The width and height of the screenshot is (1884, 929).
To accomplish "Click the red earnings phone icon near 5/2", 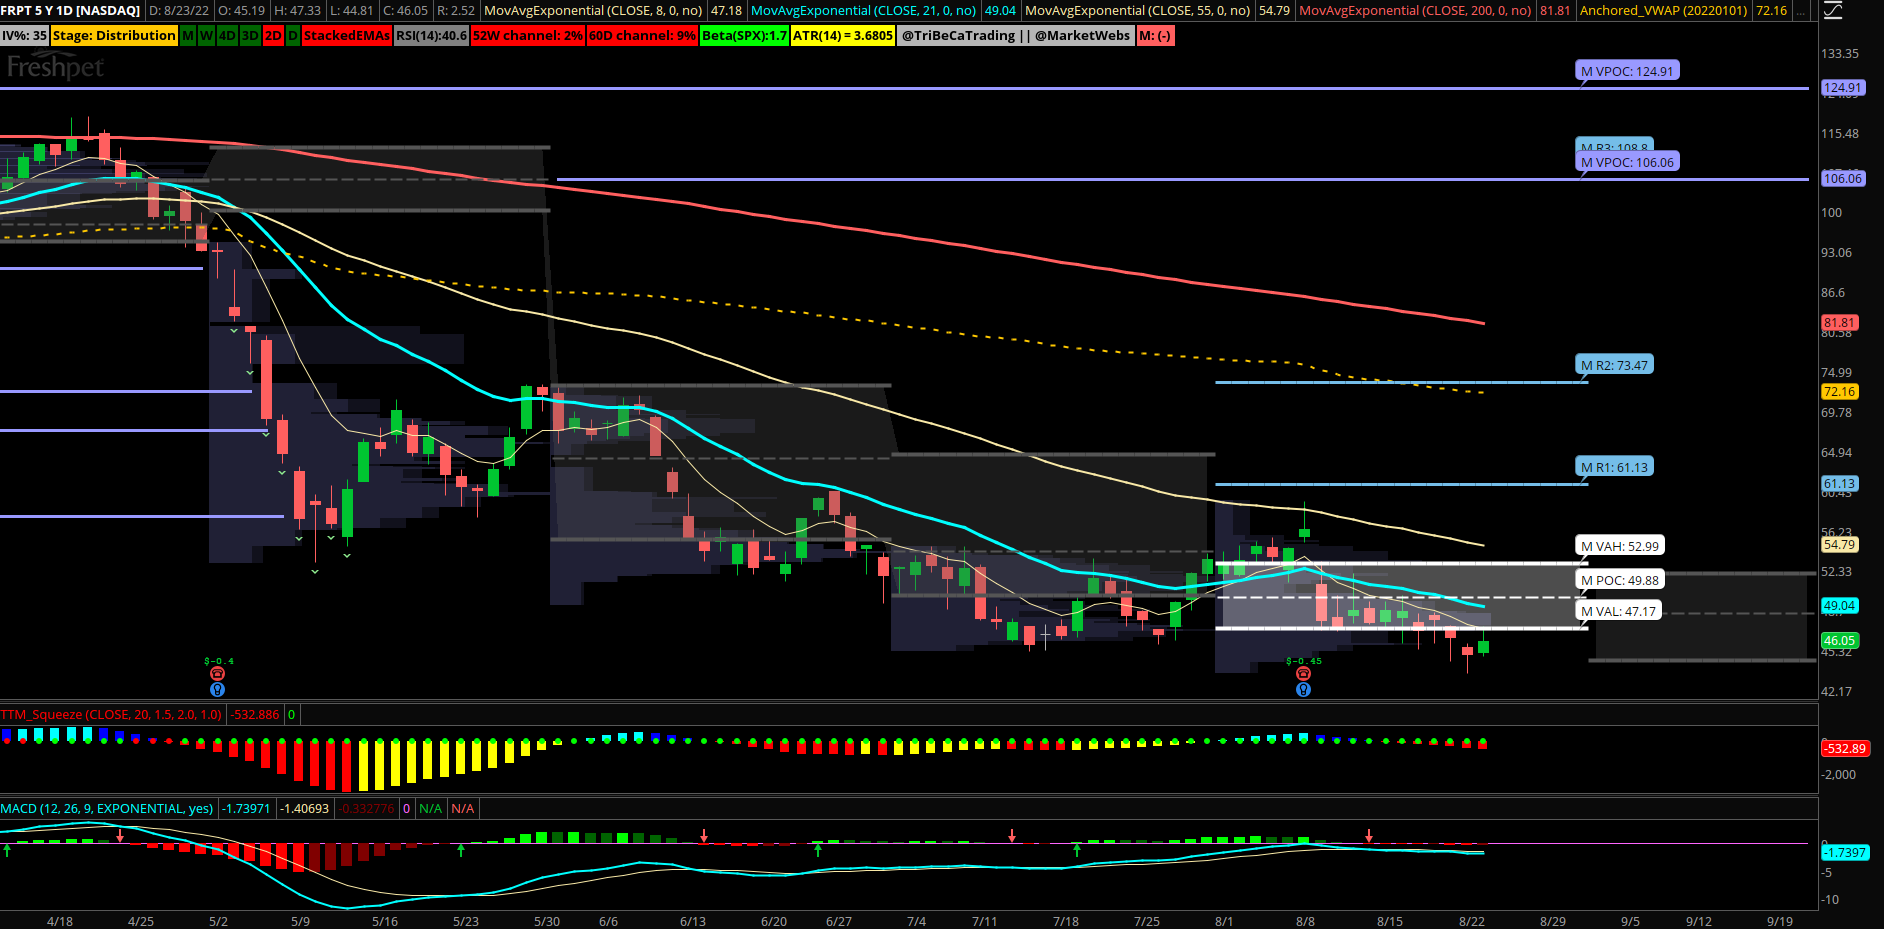I will pos(217,674).
